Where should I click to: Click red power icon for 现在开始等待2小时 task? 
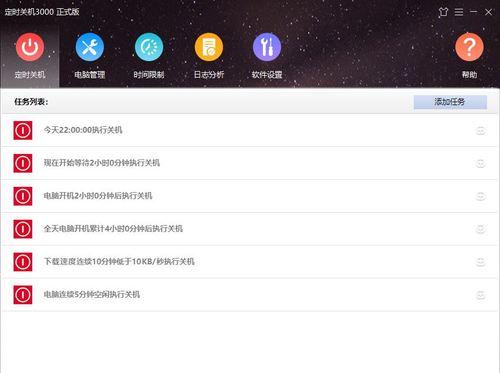point(23,163)
